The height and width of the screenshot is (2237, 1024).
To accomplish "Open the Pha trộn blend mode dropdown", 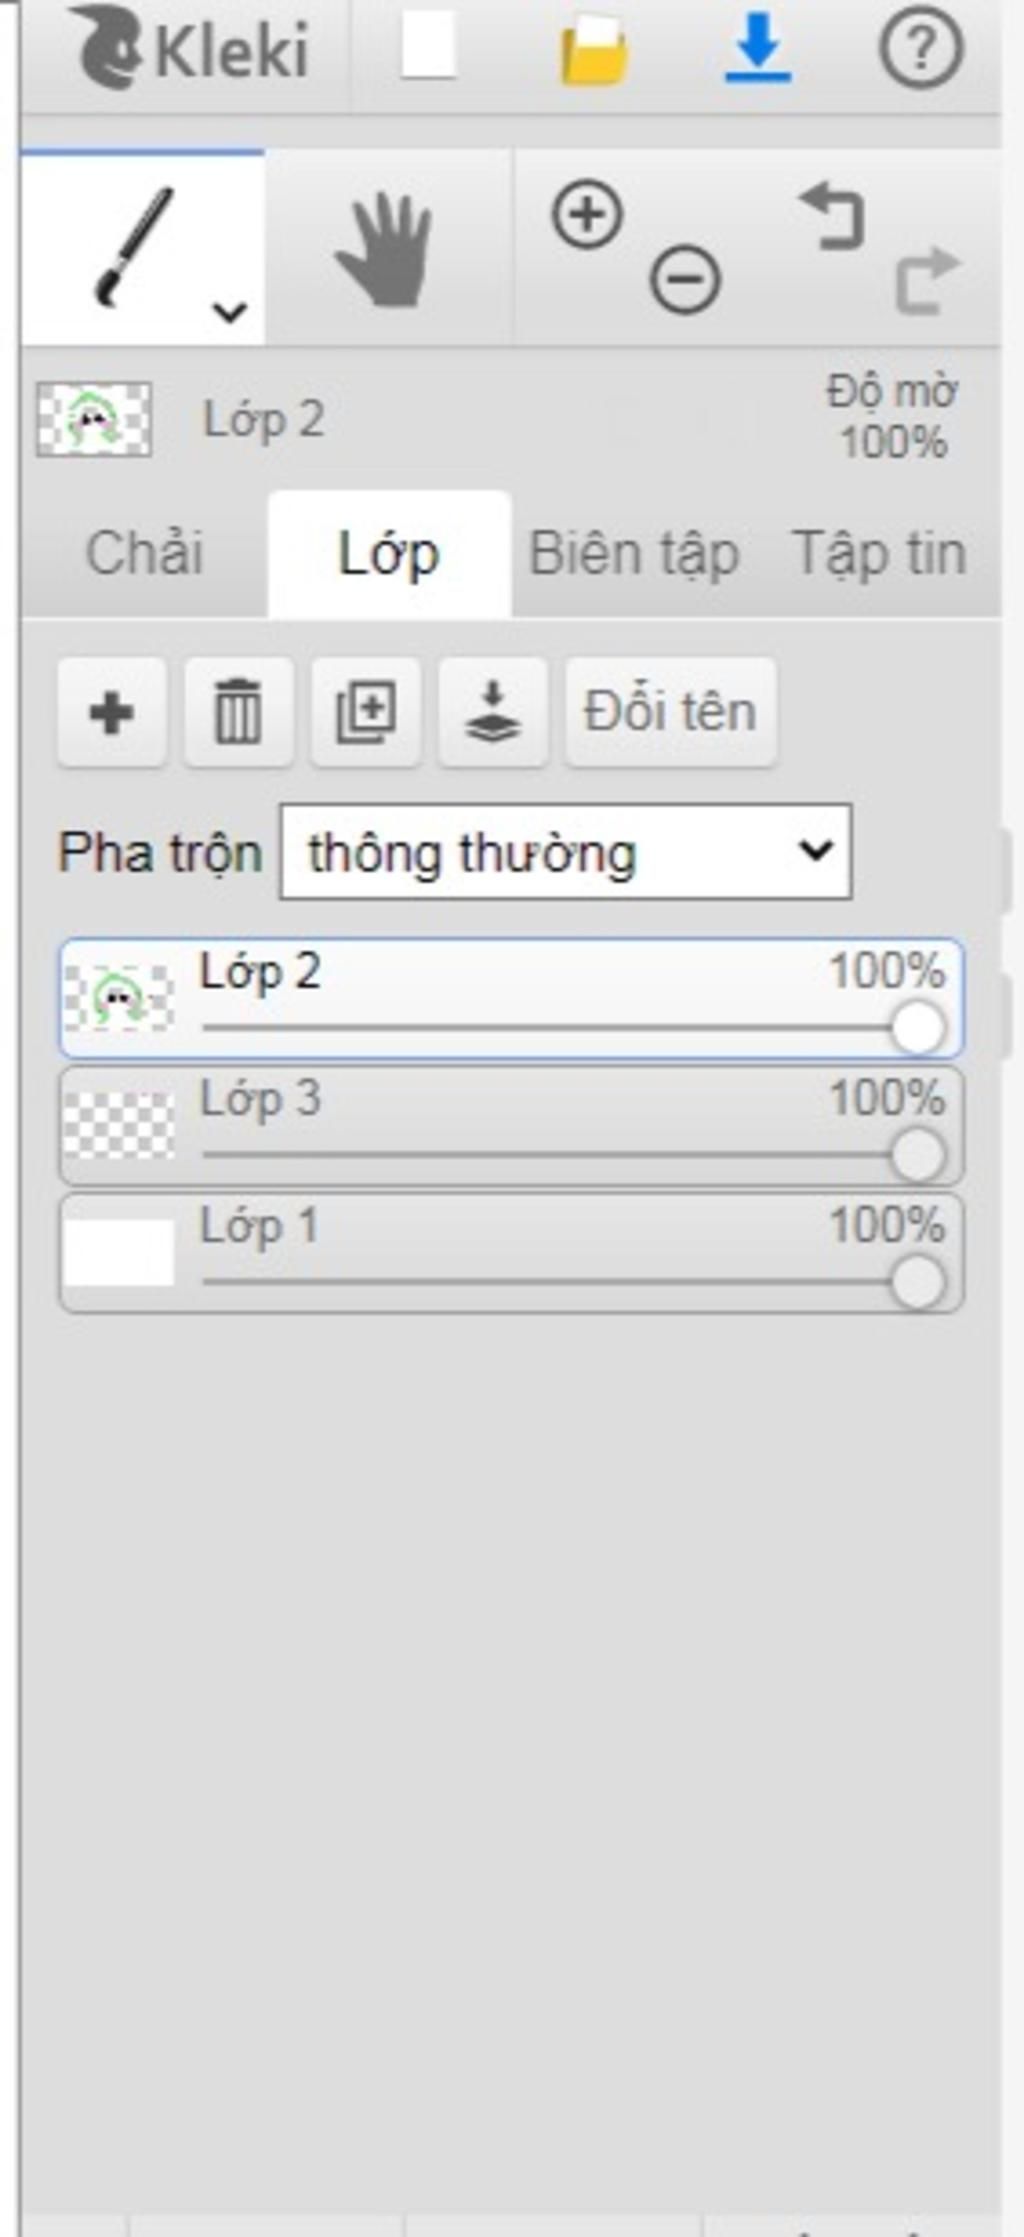I will pyautogui.click(x=566, y=852).
